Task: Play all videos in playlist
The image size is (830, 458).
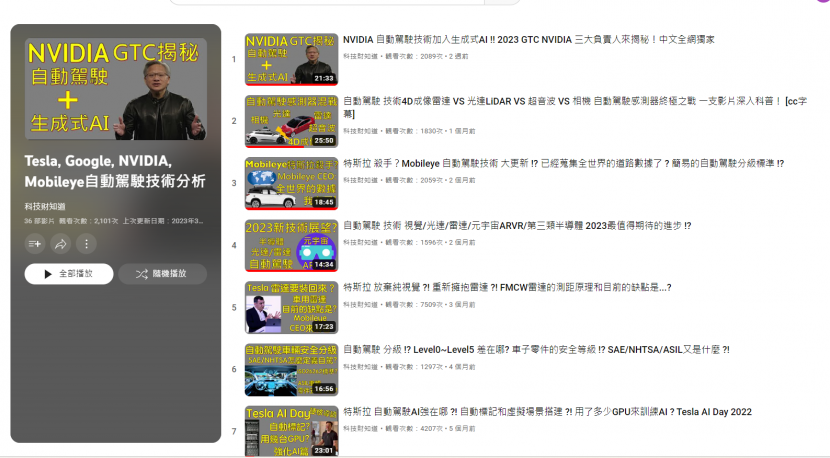Action: [x=69, y=274]
